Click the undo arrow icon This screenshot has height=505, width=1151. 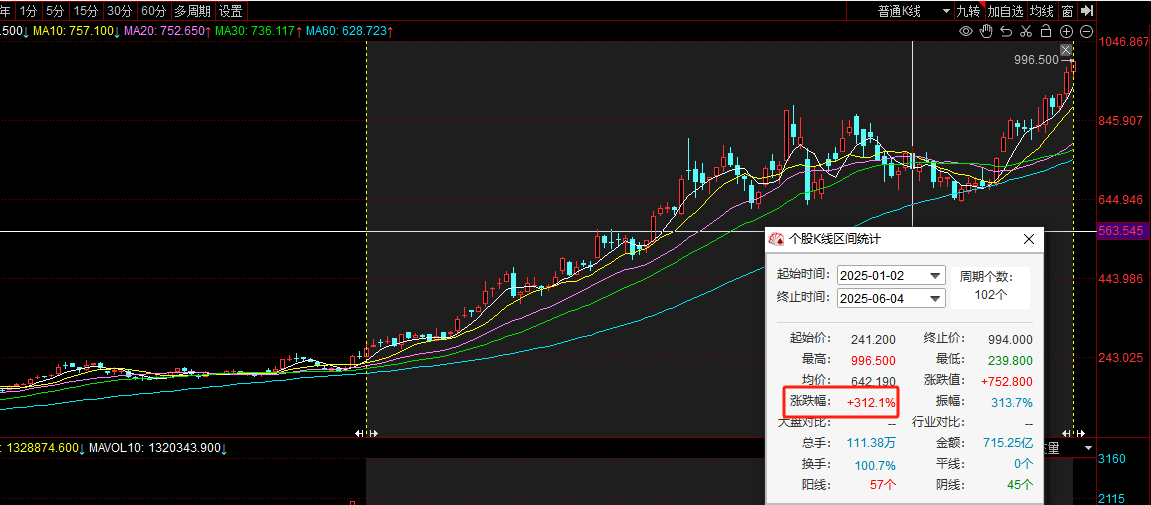1006,32
